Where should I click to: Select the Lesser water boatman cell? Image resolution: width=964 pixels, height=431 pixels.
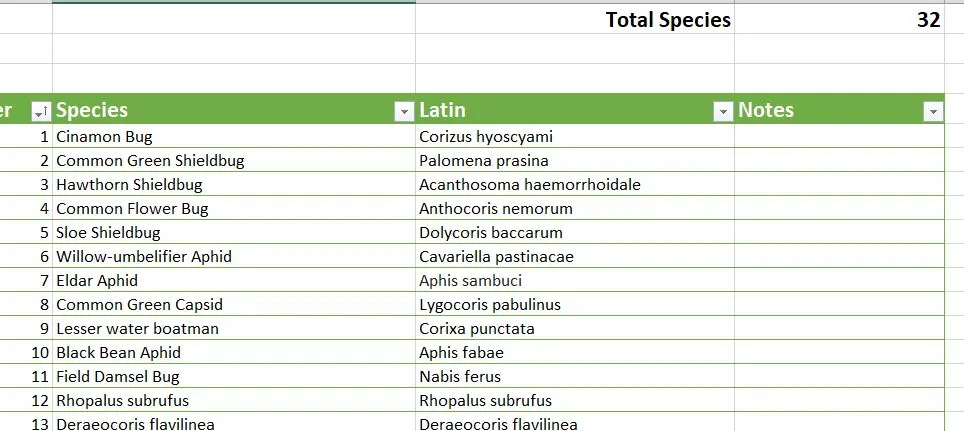234,328
